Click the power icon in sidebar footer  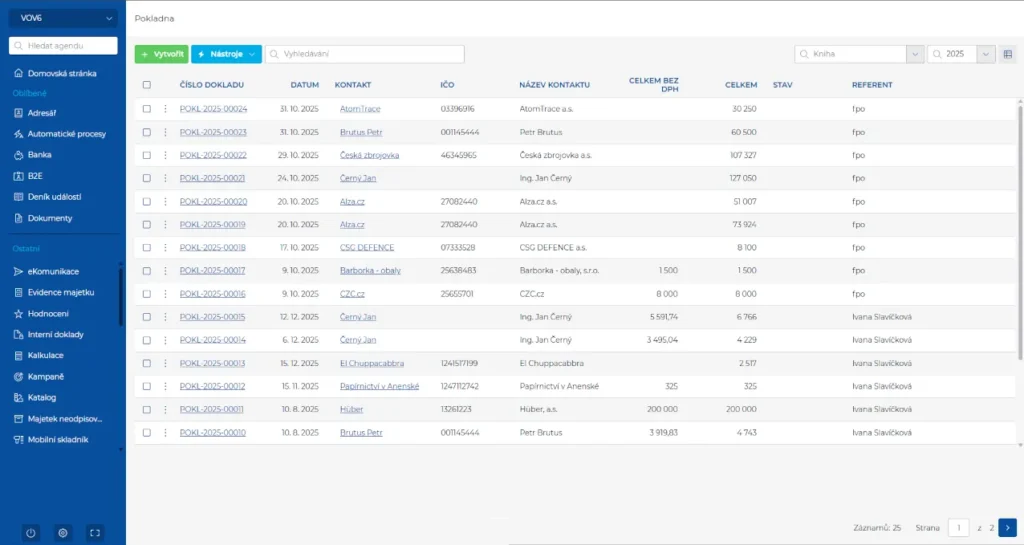(30, 533)
